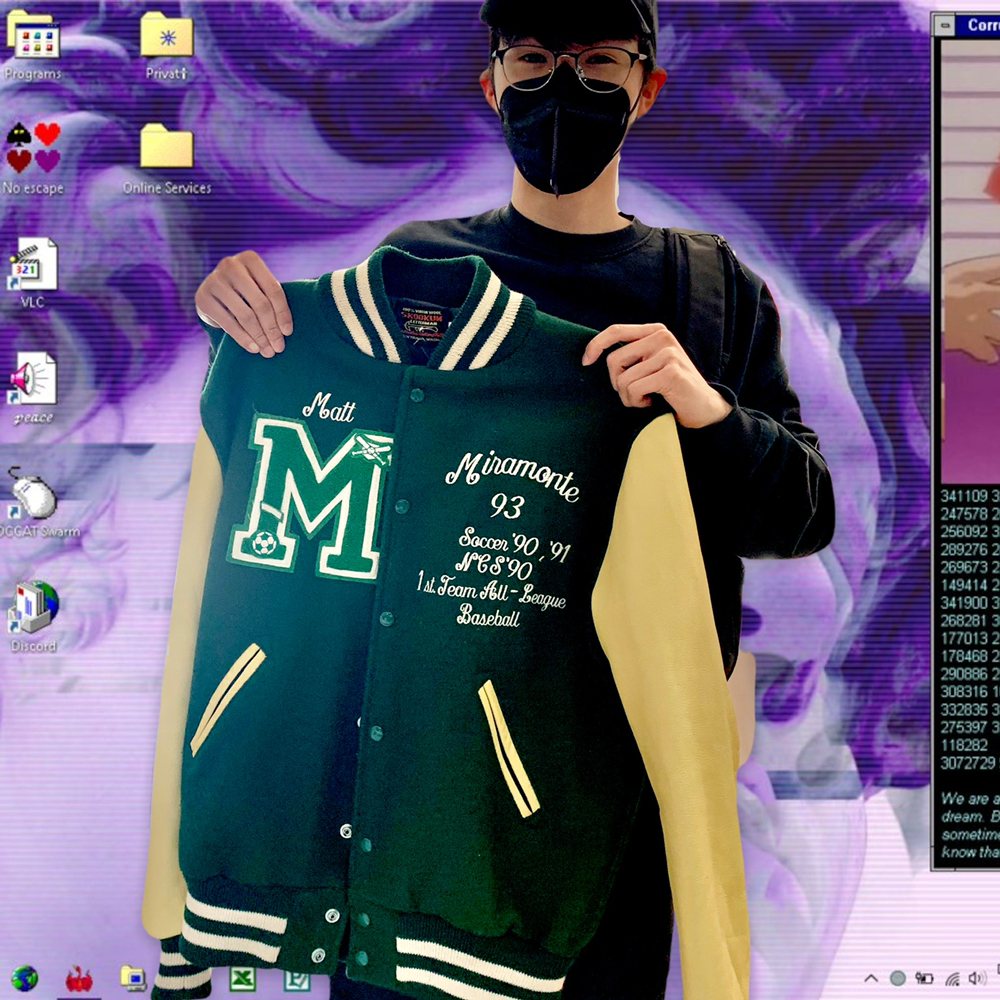
Task: Launch Excel from the taskbar
Action: (x=241, y=978)
